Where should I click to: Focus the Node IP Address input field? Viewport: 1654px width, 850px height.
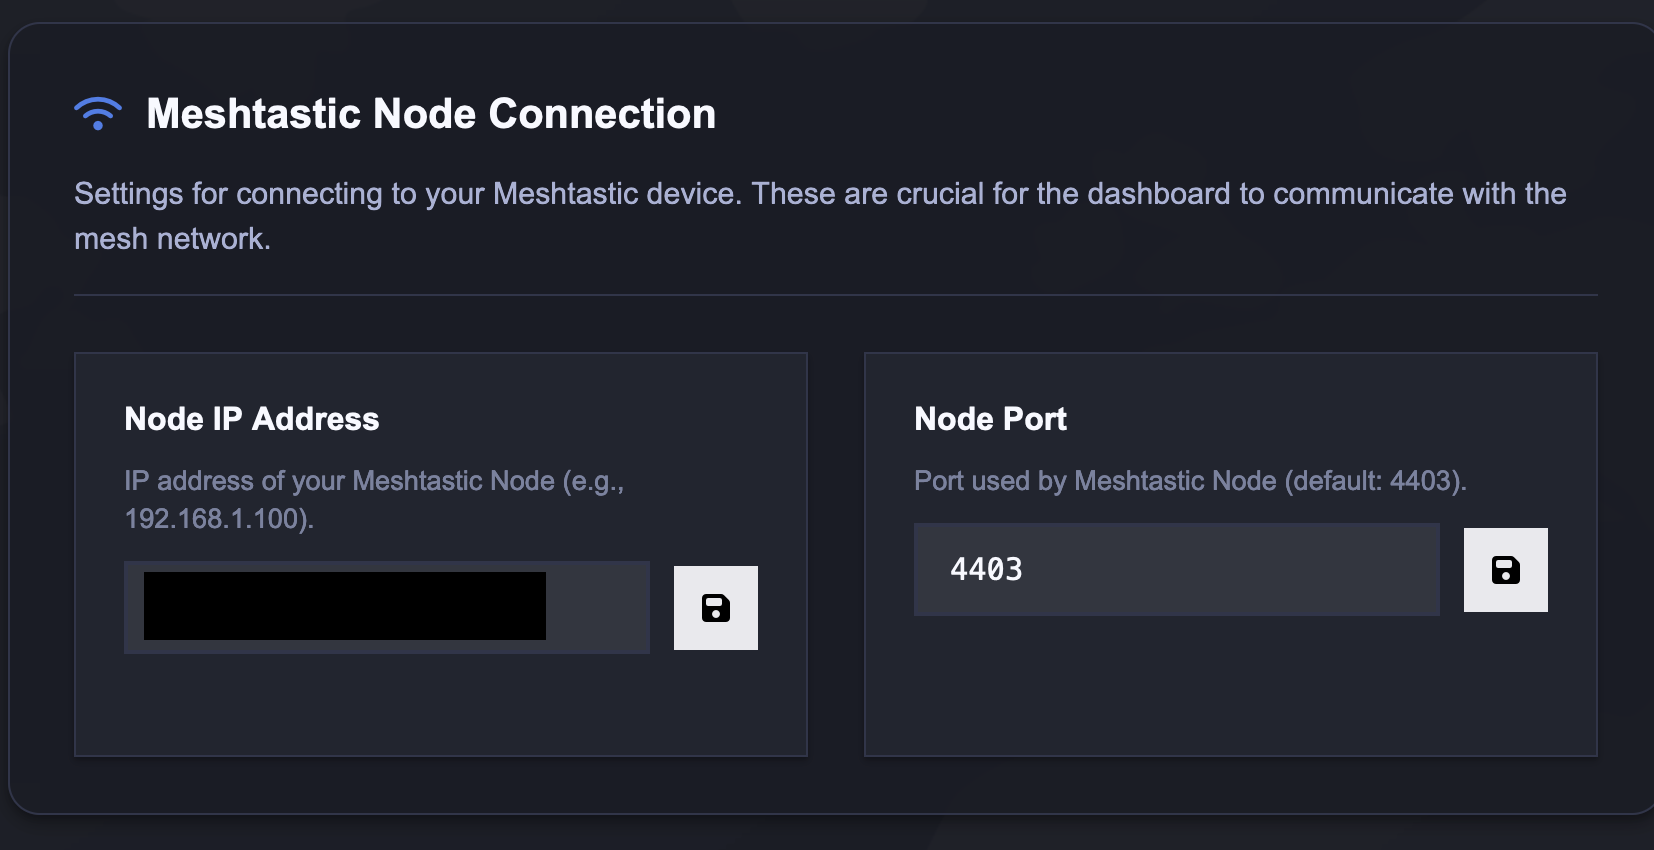pyautogui.click(x=387, y=607)
